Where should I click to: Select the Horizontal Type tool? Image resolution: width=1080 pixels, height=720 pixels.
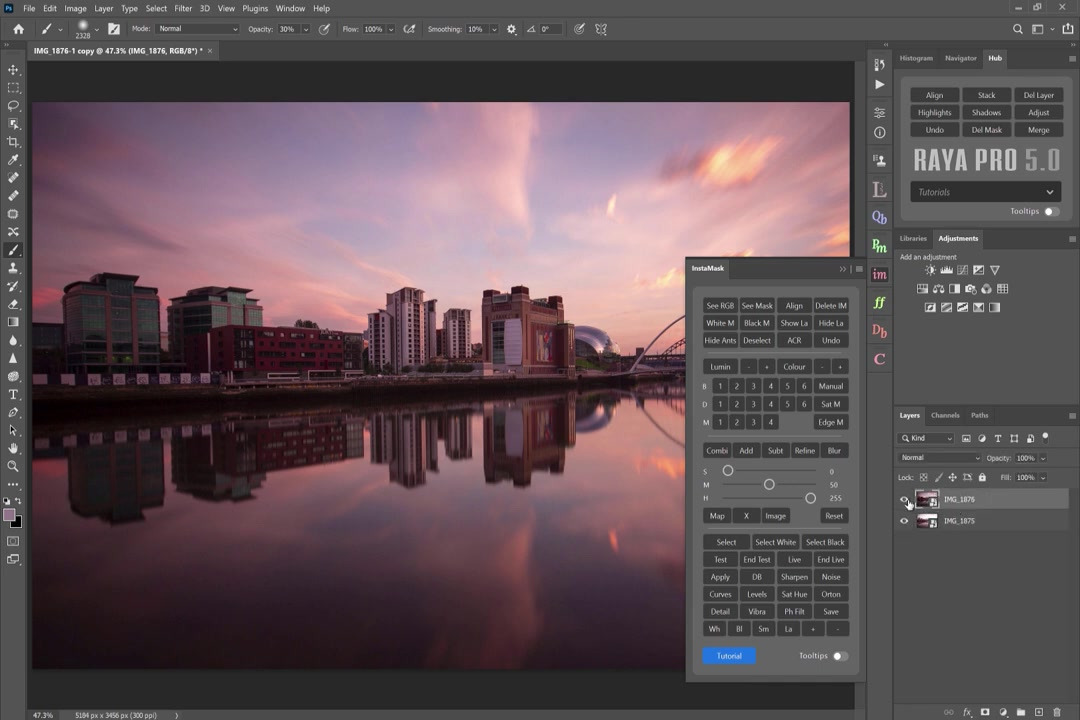[13, 394]
